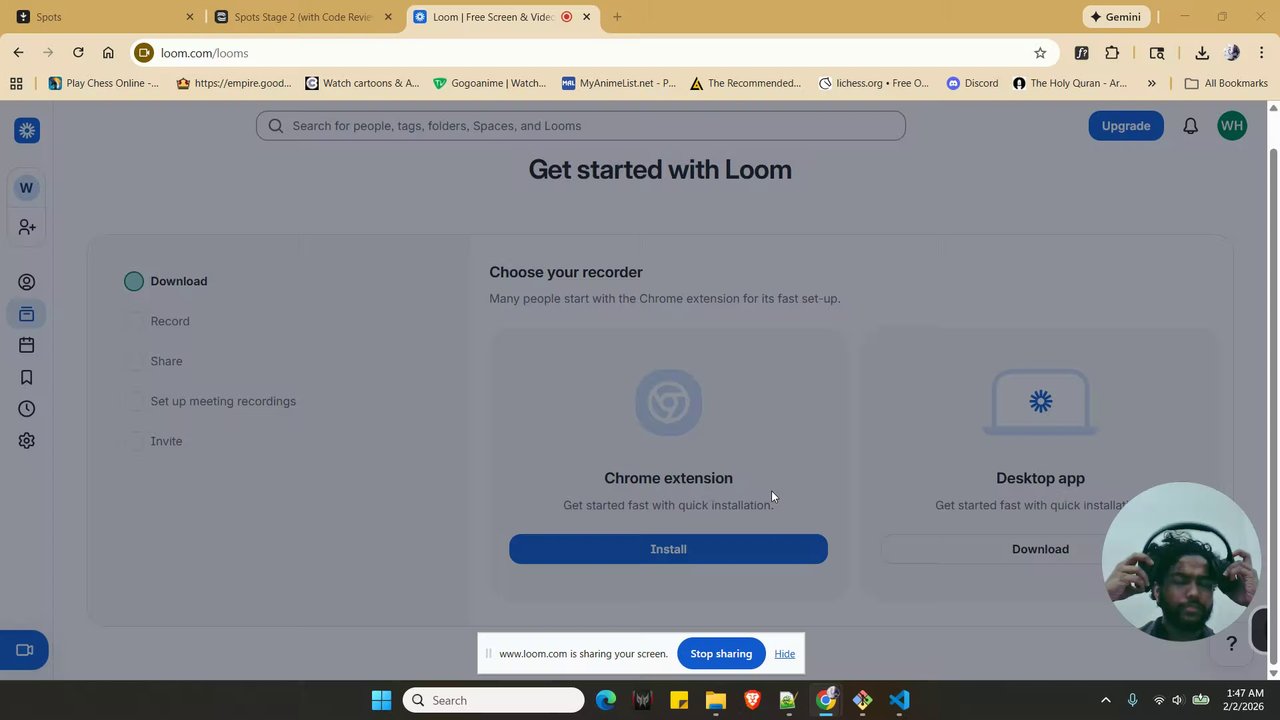View site information icon in address bar
Image resolution: width=1280 pixels, height=720 pixels.
(144, 53)
